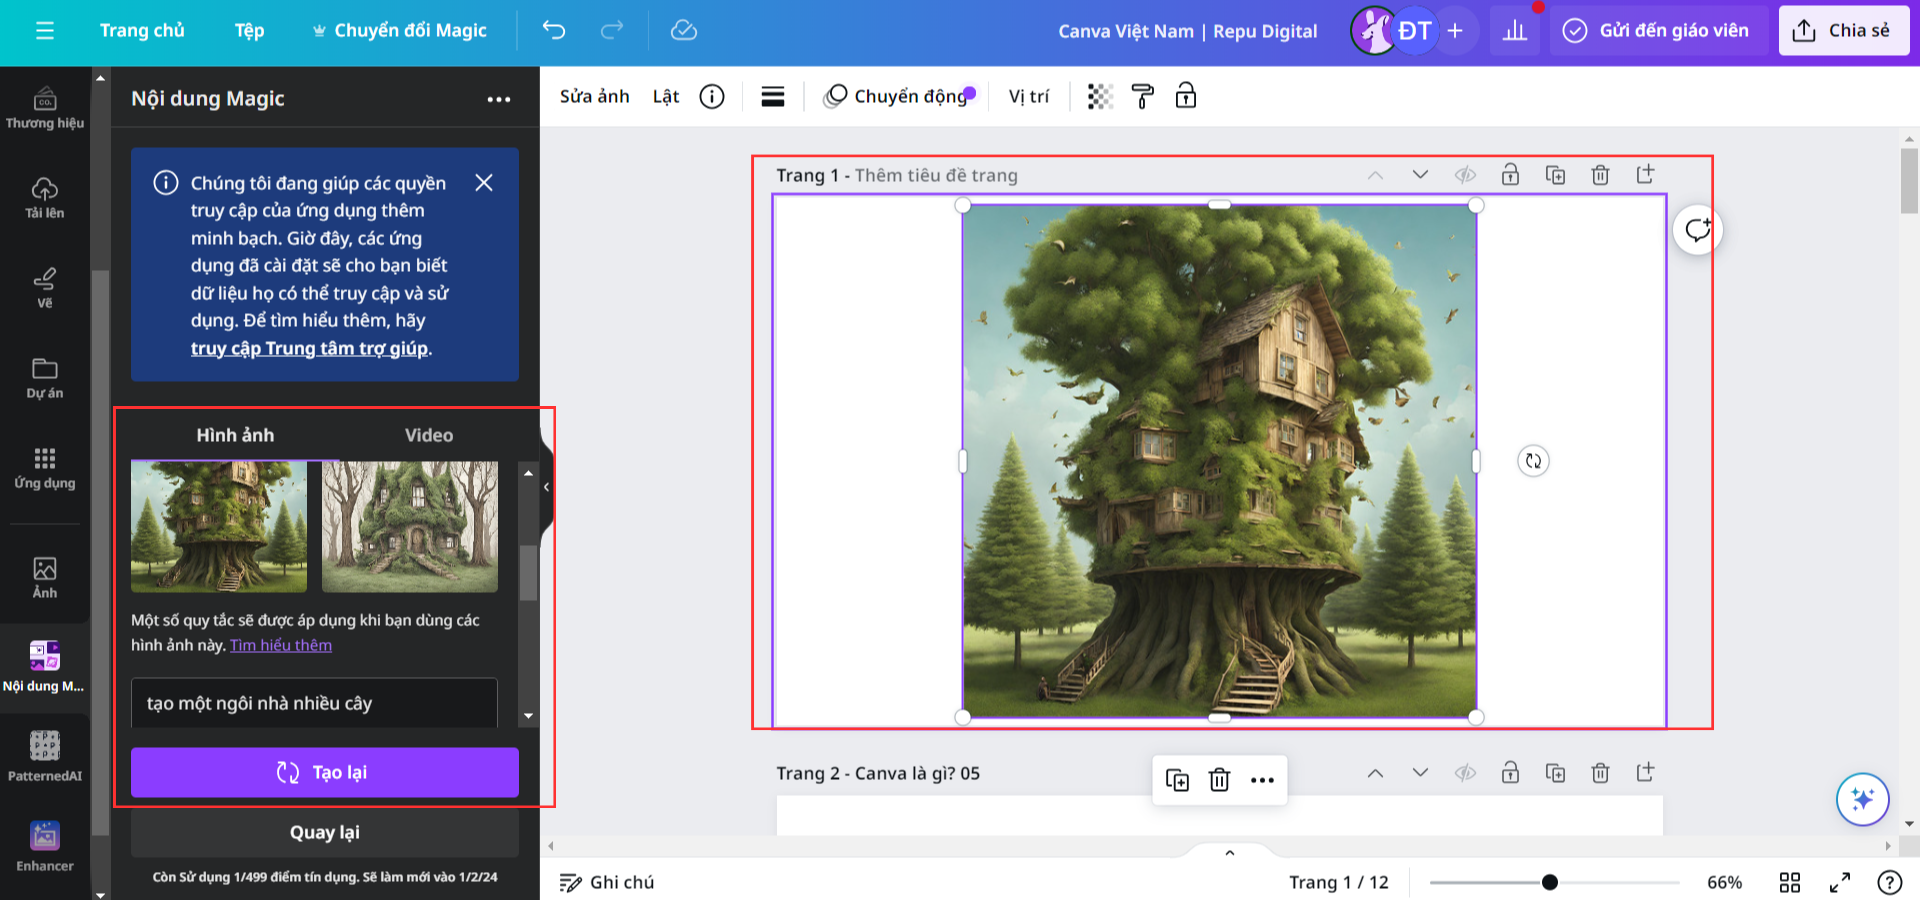Switch to the Video tab
This screenshot has height=900, width=1920.
pyautogui.click(x=428, y=435)
